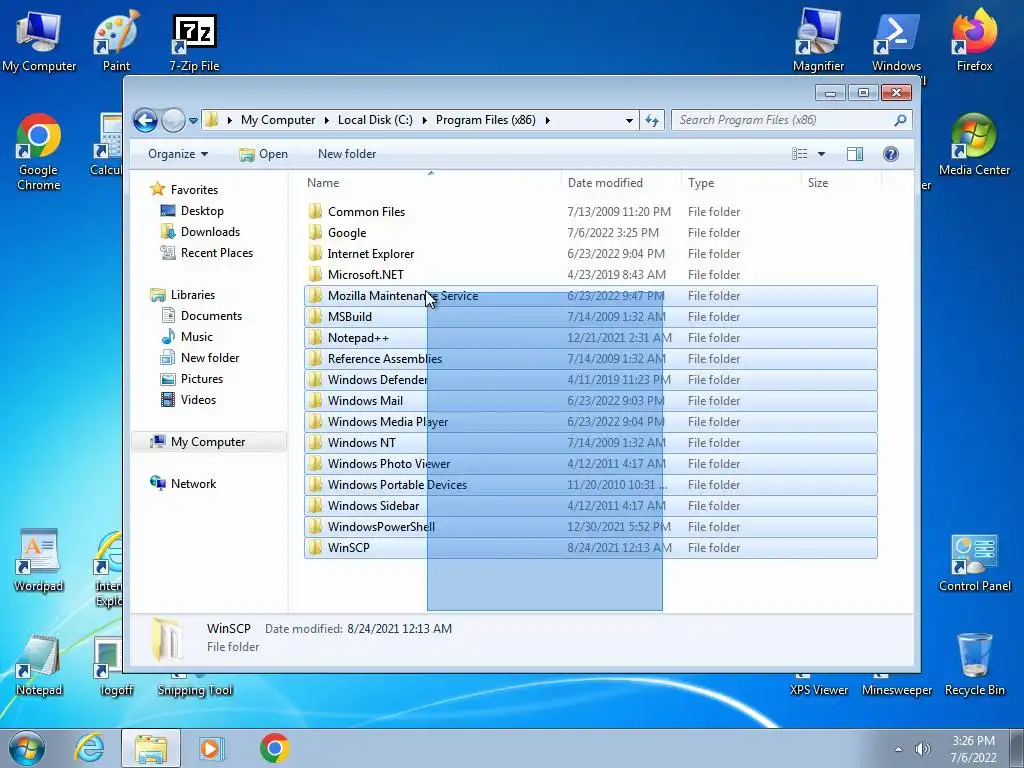Launch Internet Explorer from taskbar

point(89,748)
